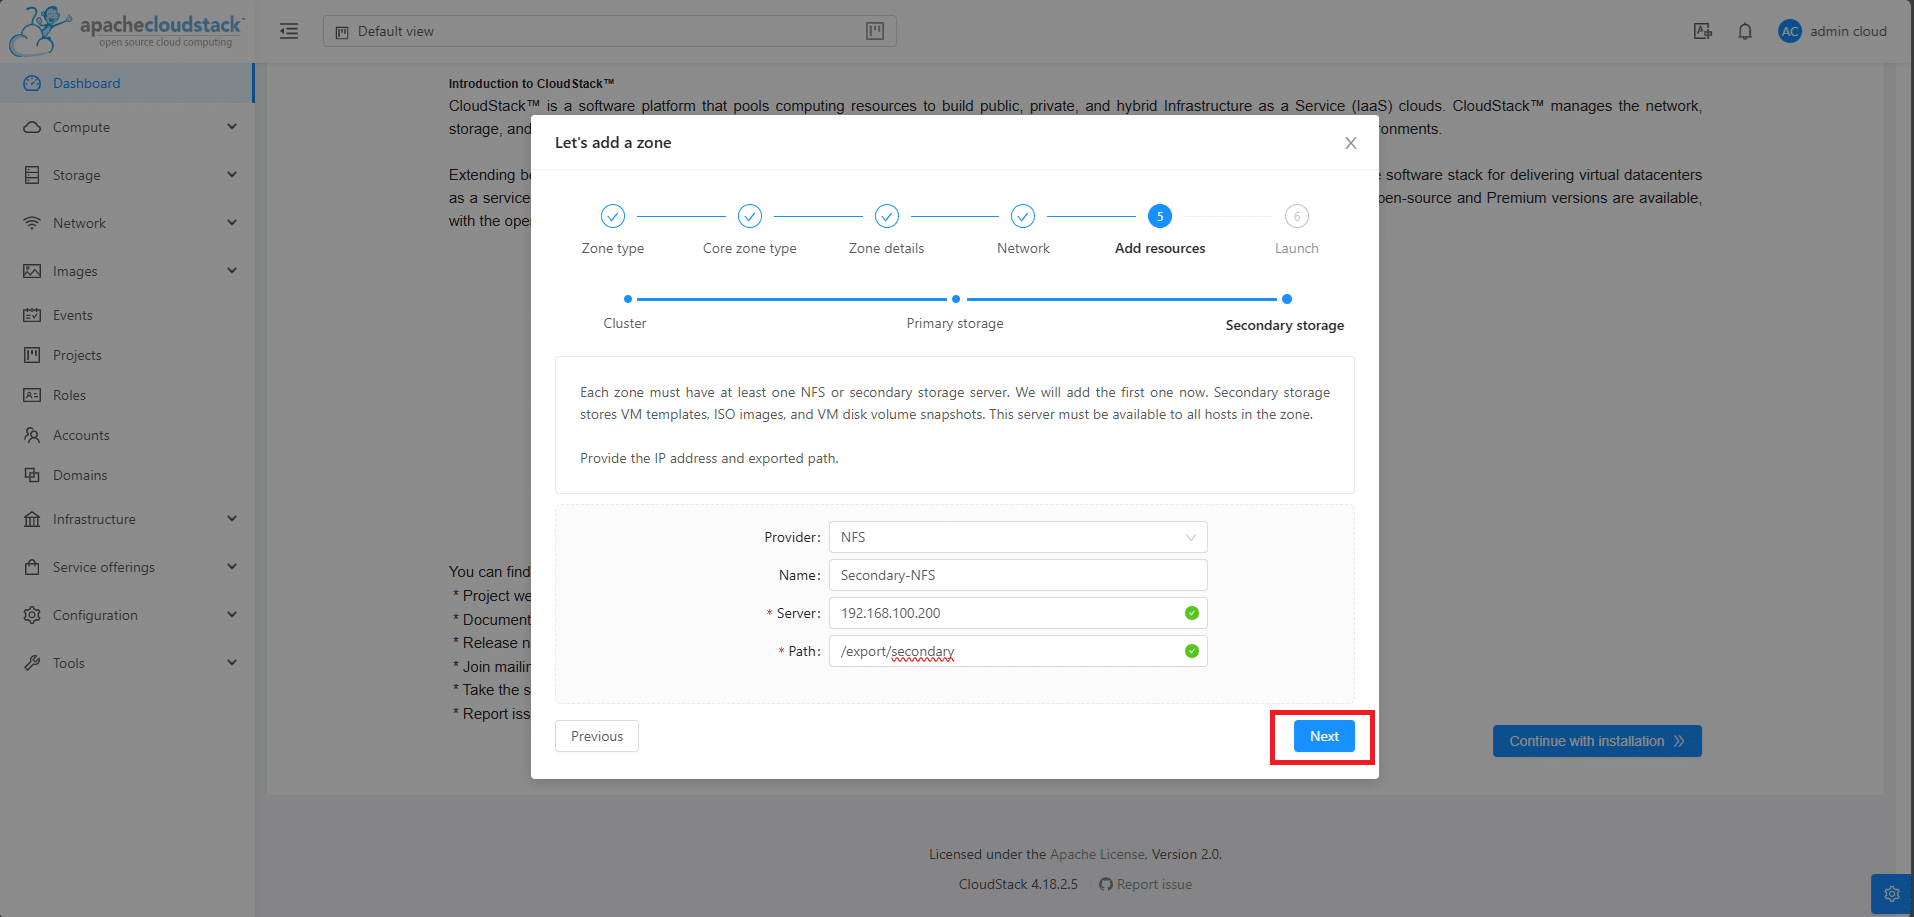Open the Report issue link
Image resolution: width=1914 pixels, height=917 pixels.
tap(1154, 884)
